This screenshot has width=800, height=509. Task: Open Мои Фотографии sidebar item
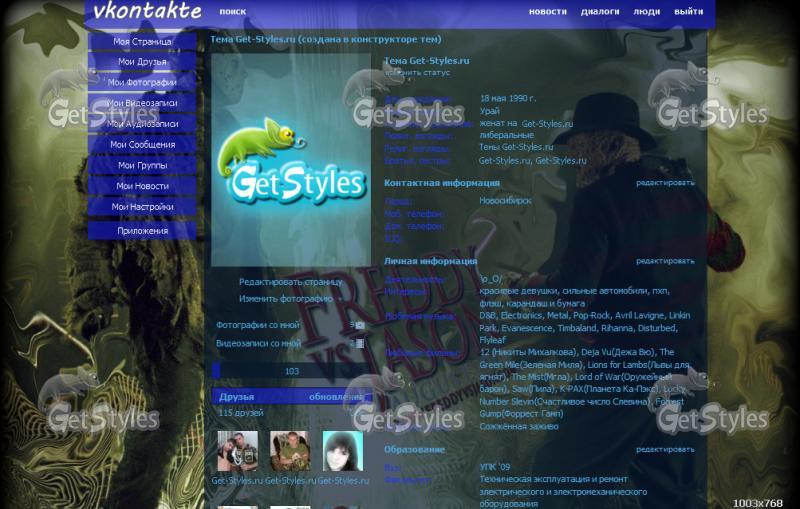click(x=142, y=82)
